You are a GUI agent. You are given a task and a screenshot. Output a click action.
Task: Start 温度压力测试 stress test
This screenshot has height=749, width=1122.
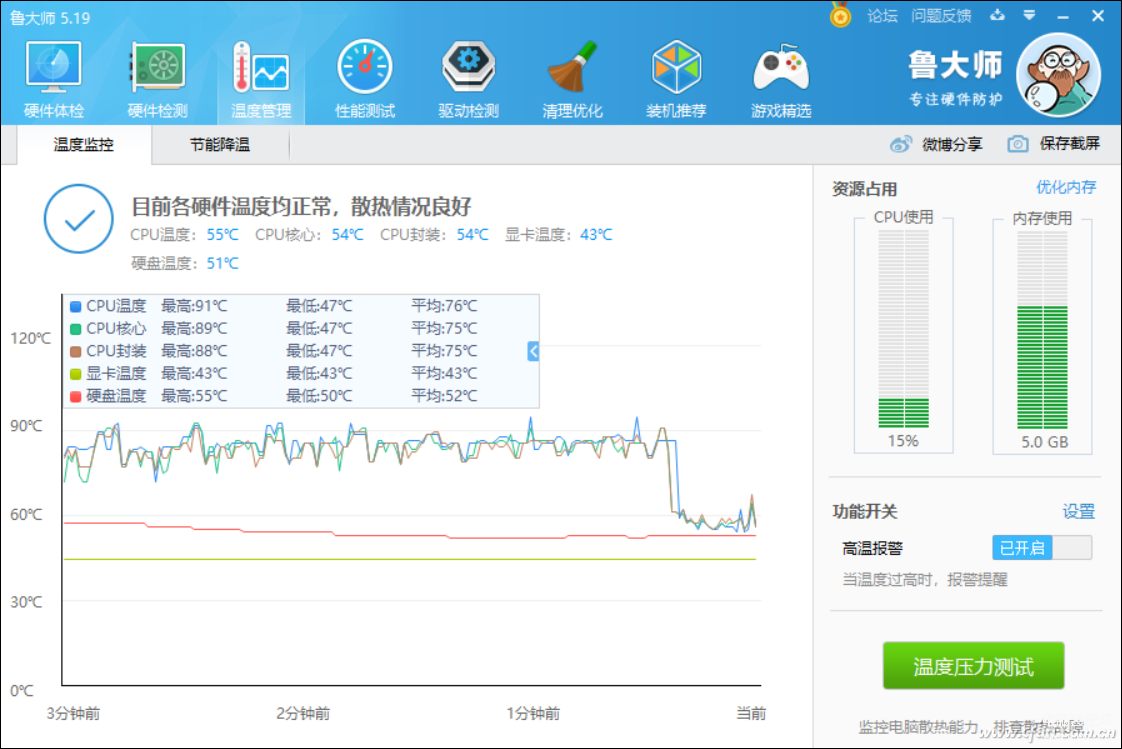click(973, 666)
